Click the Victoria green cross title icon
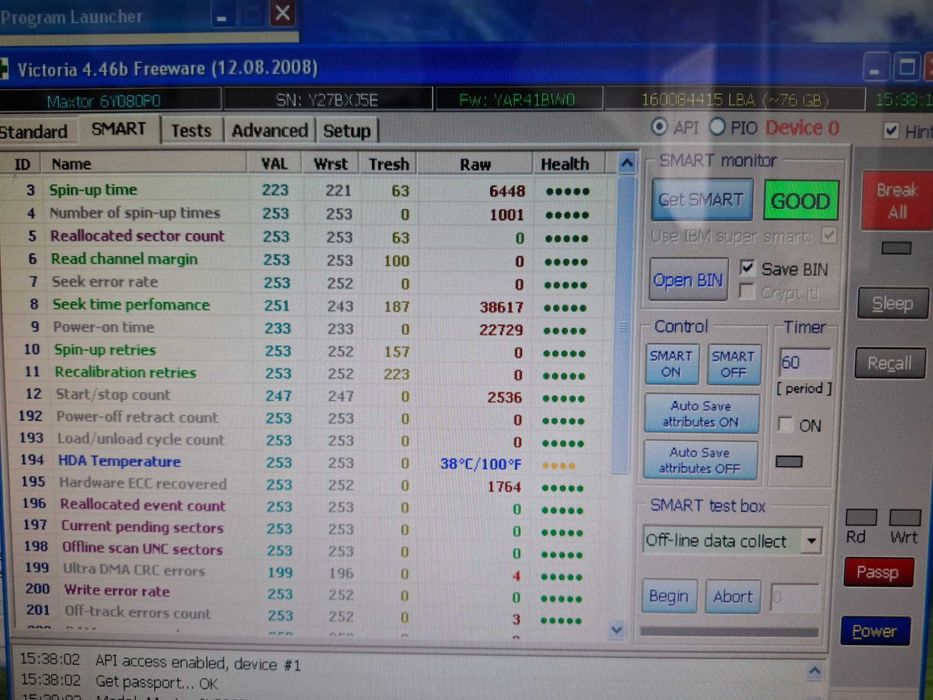This screenshot has width=933, height=700. click(3, 68)
